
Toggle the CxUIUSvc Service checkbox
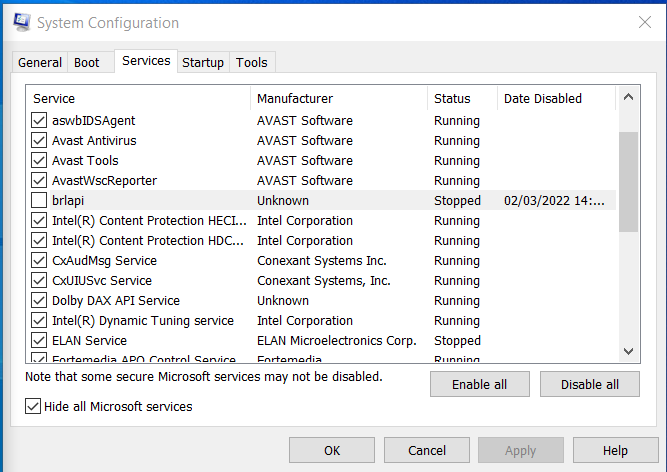click(39, 280)
